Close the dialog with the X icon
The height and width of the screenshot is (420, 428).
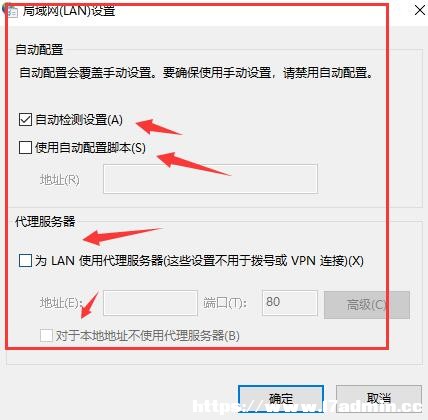pyautogui.click(x=420, y=9)
